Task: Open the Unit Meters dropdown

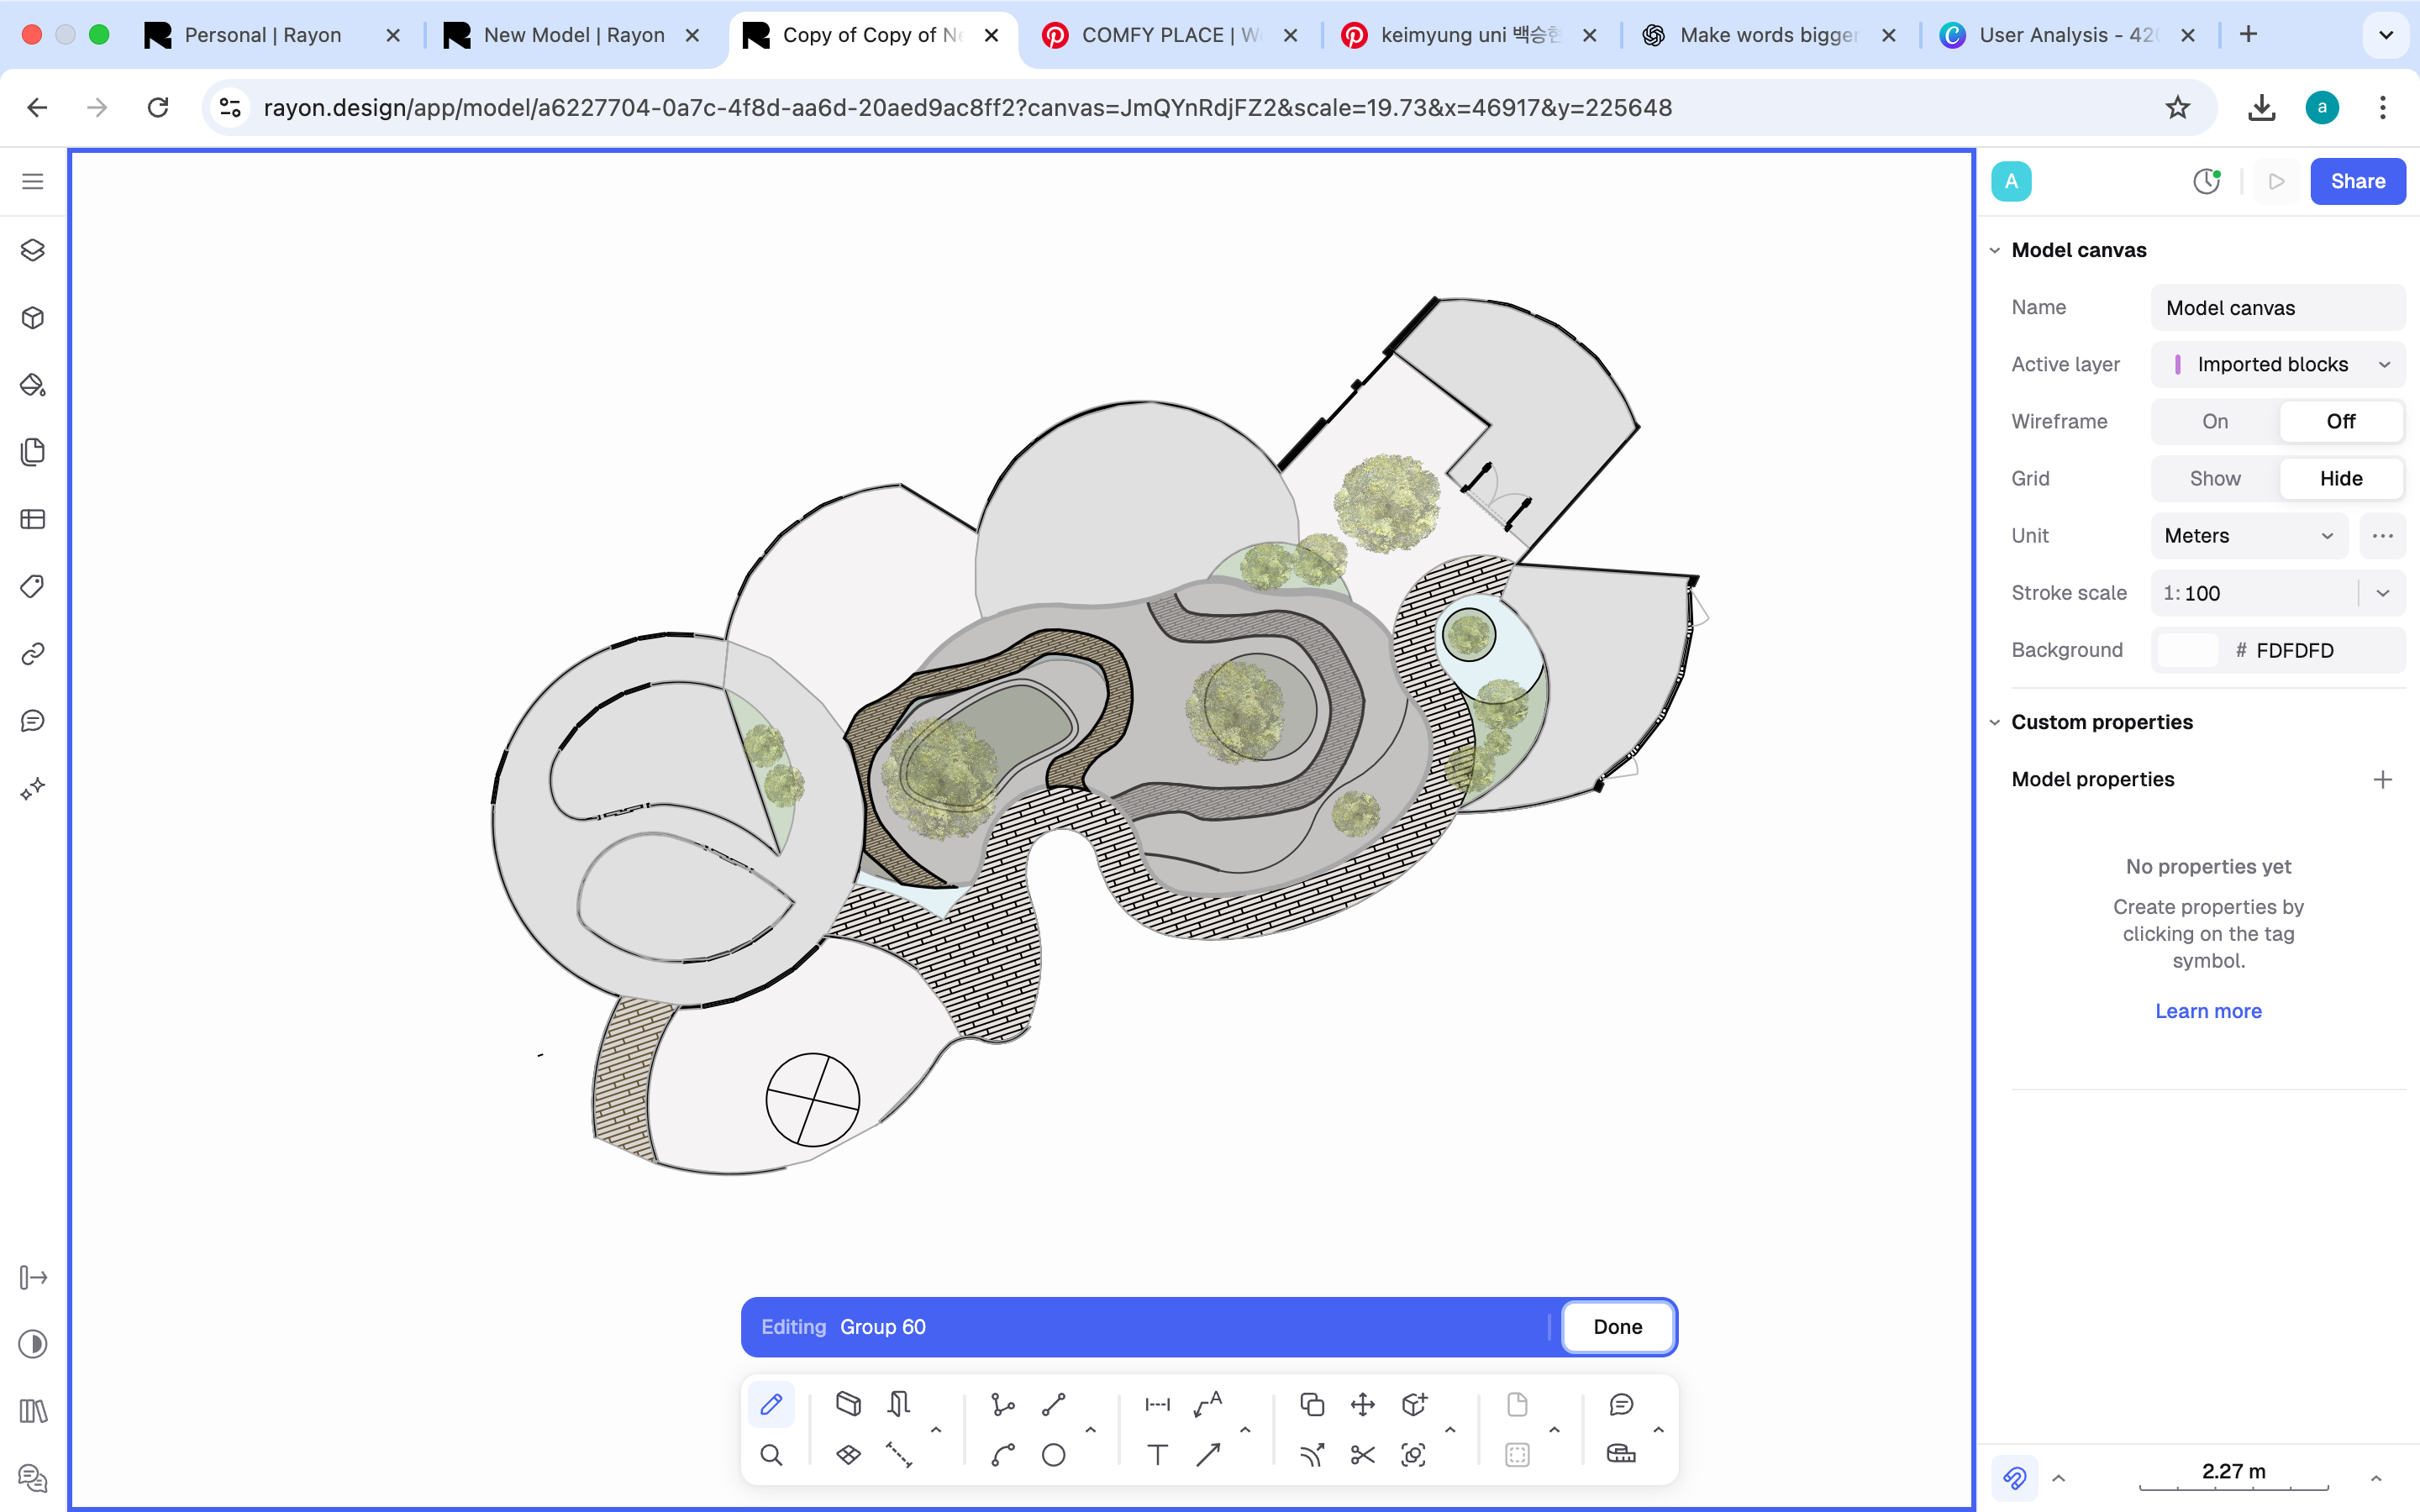Action: (x=2248, y=536)
